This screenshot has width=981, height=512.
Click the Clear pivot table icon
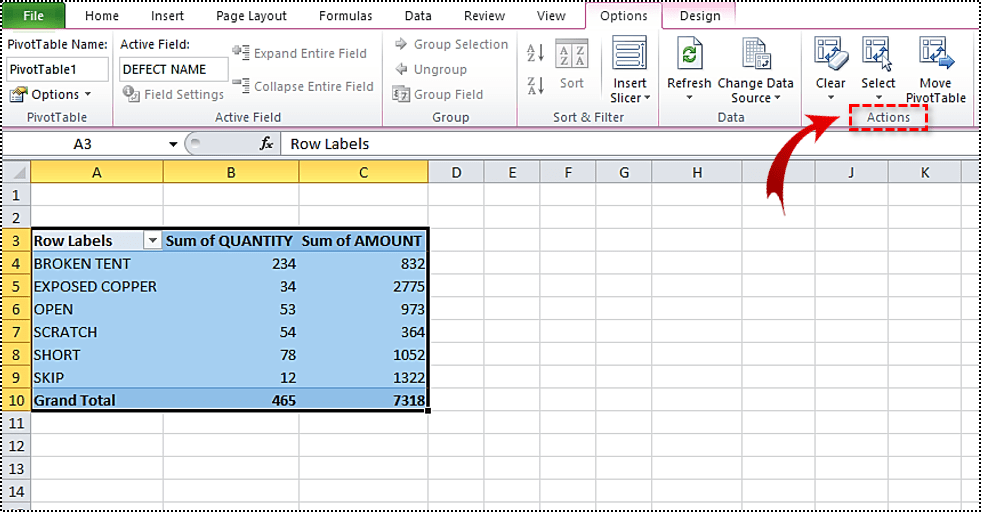coord(830,56)
